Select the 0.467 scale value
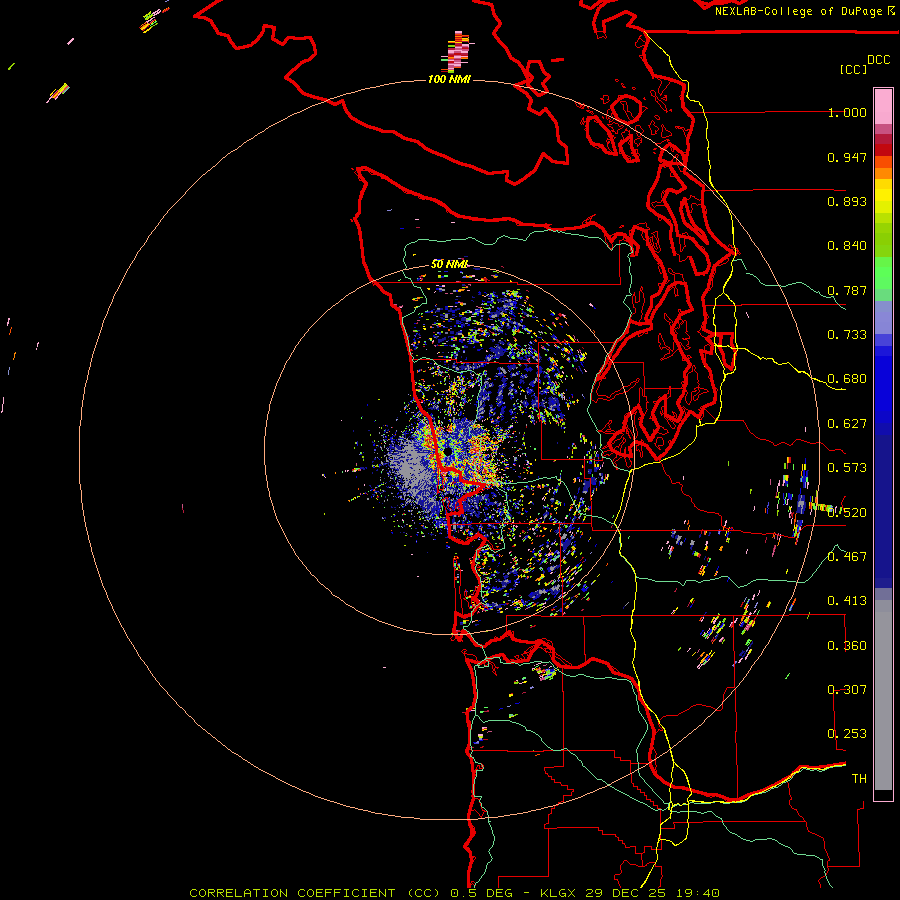Image resolution: width=900 pixels, height=900 pixels. (847, 557)
